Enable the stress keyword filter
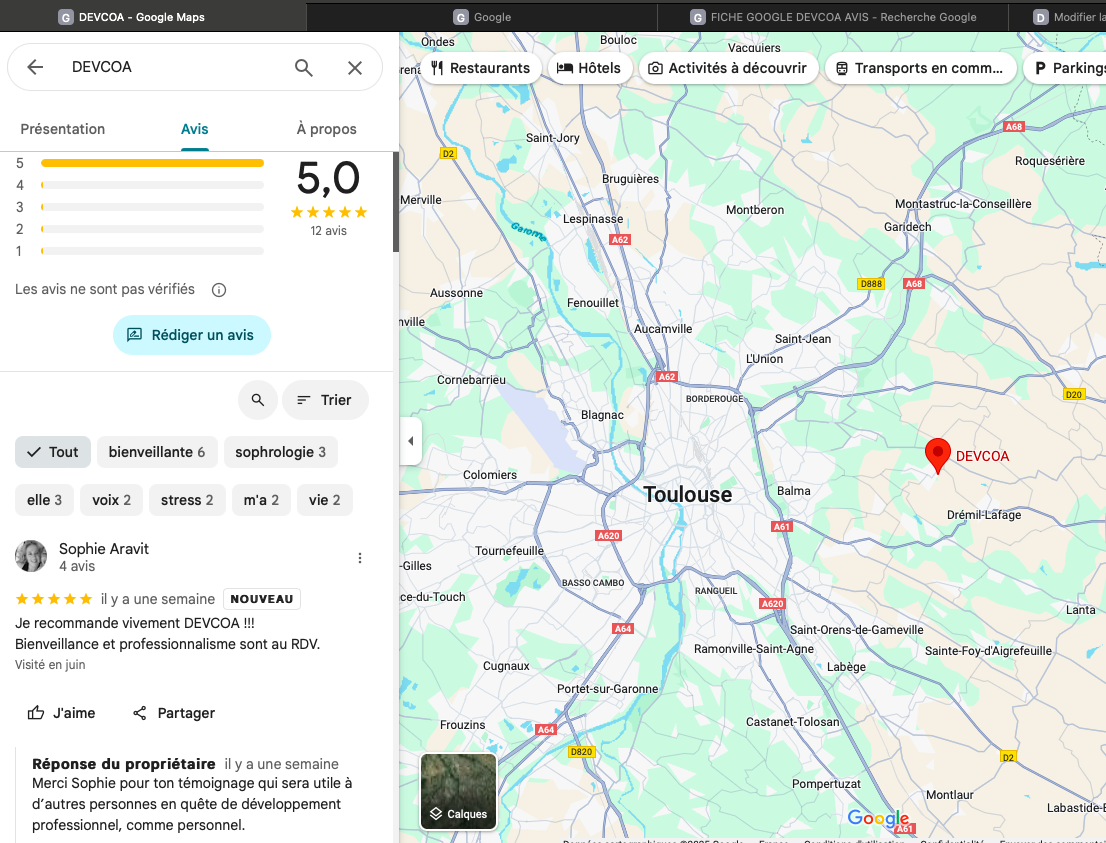 click(187, 500)
